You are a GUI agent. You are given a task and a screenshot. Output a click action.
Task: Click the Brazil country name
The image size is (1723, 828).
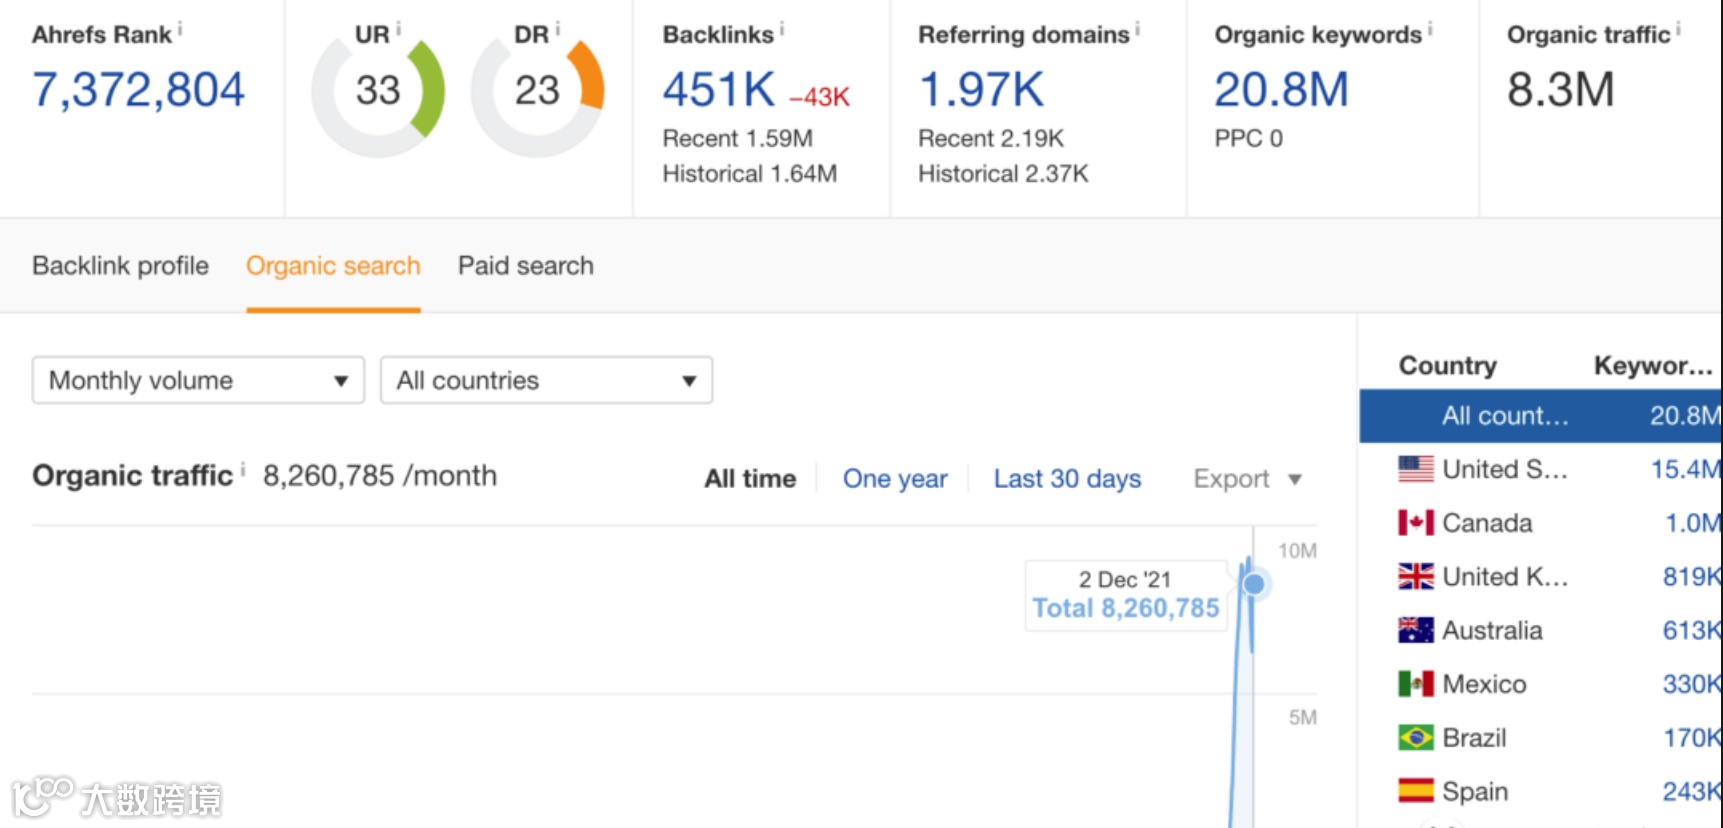[x=1474, y=738]
